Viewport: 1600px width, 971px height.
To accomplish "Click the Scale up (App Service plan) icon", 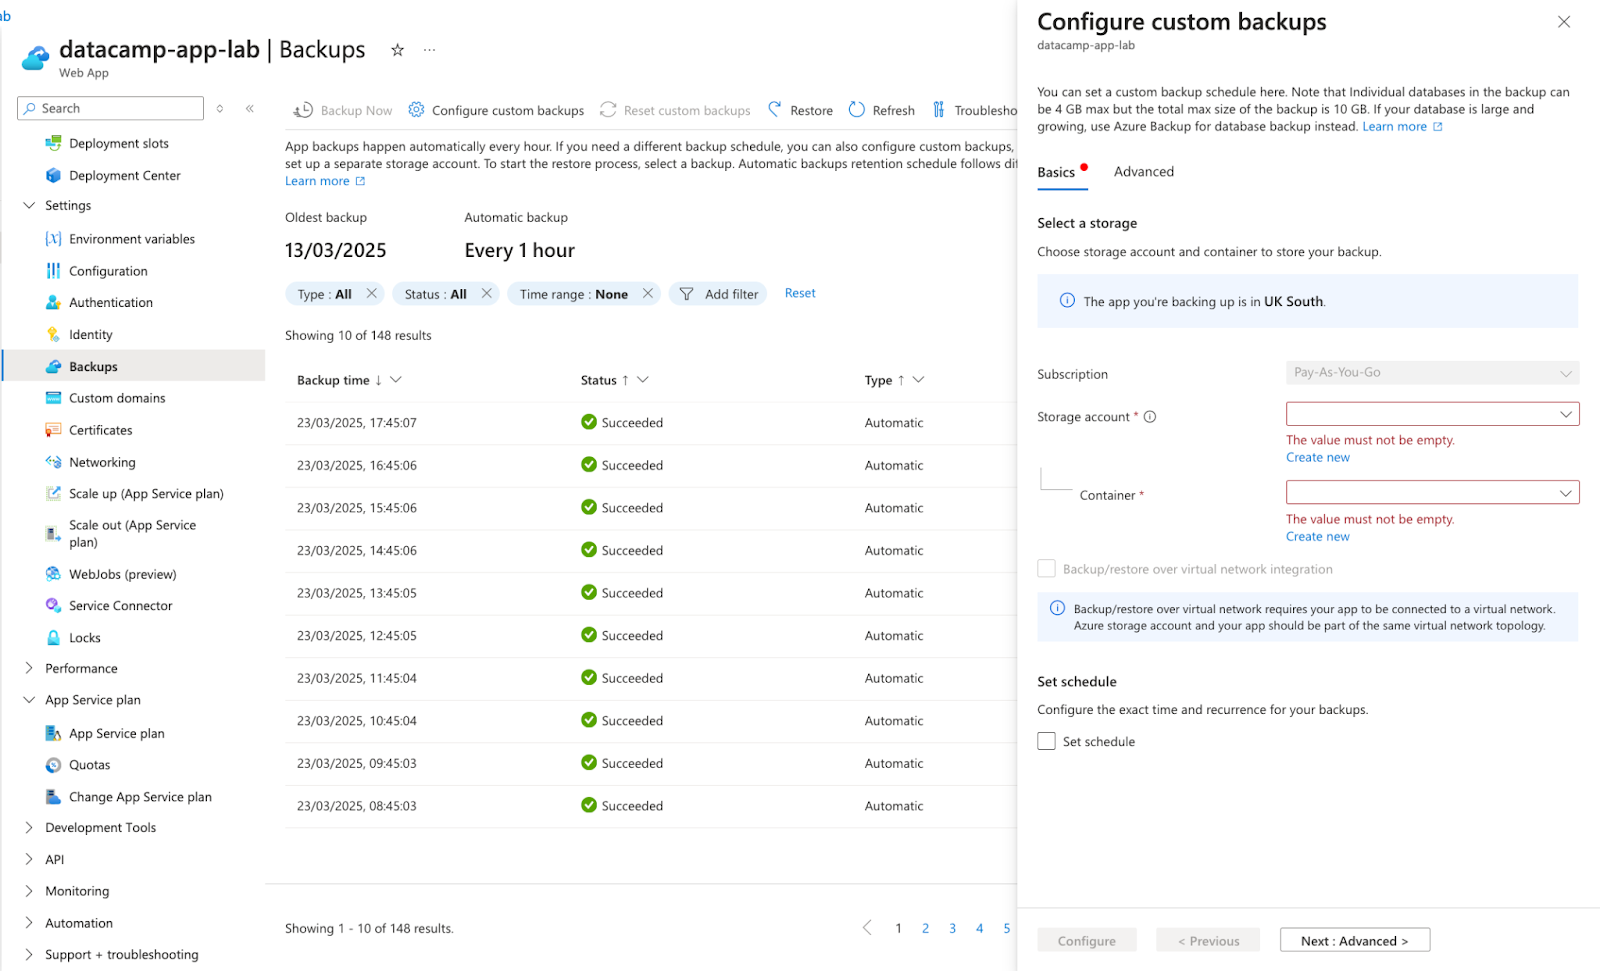I will [x=53, y=494].
